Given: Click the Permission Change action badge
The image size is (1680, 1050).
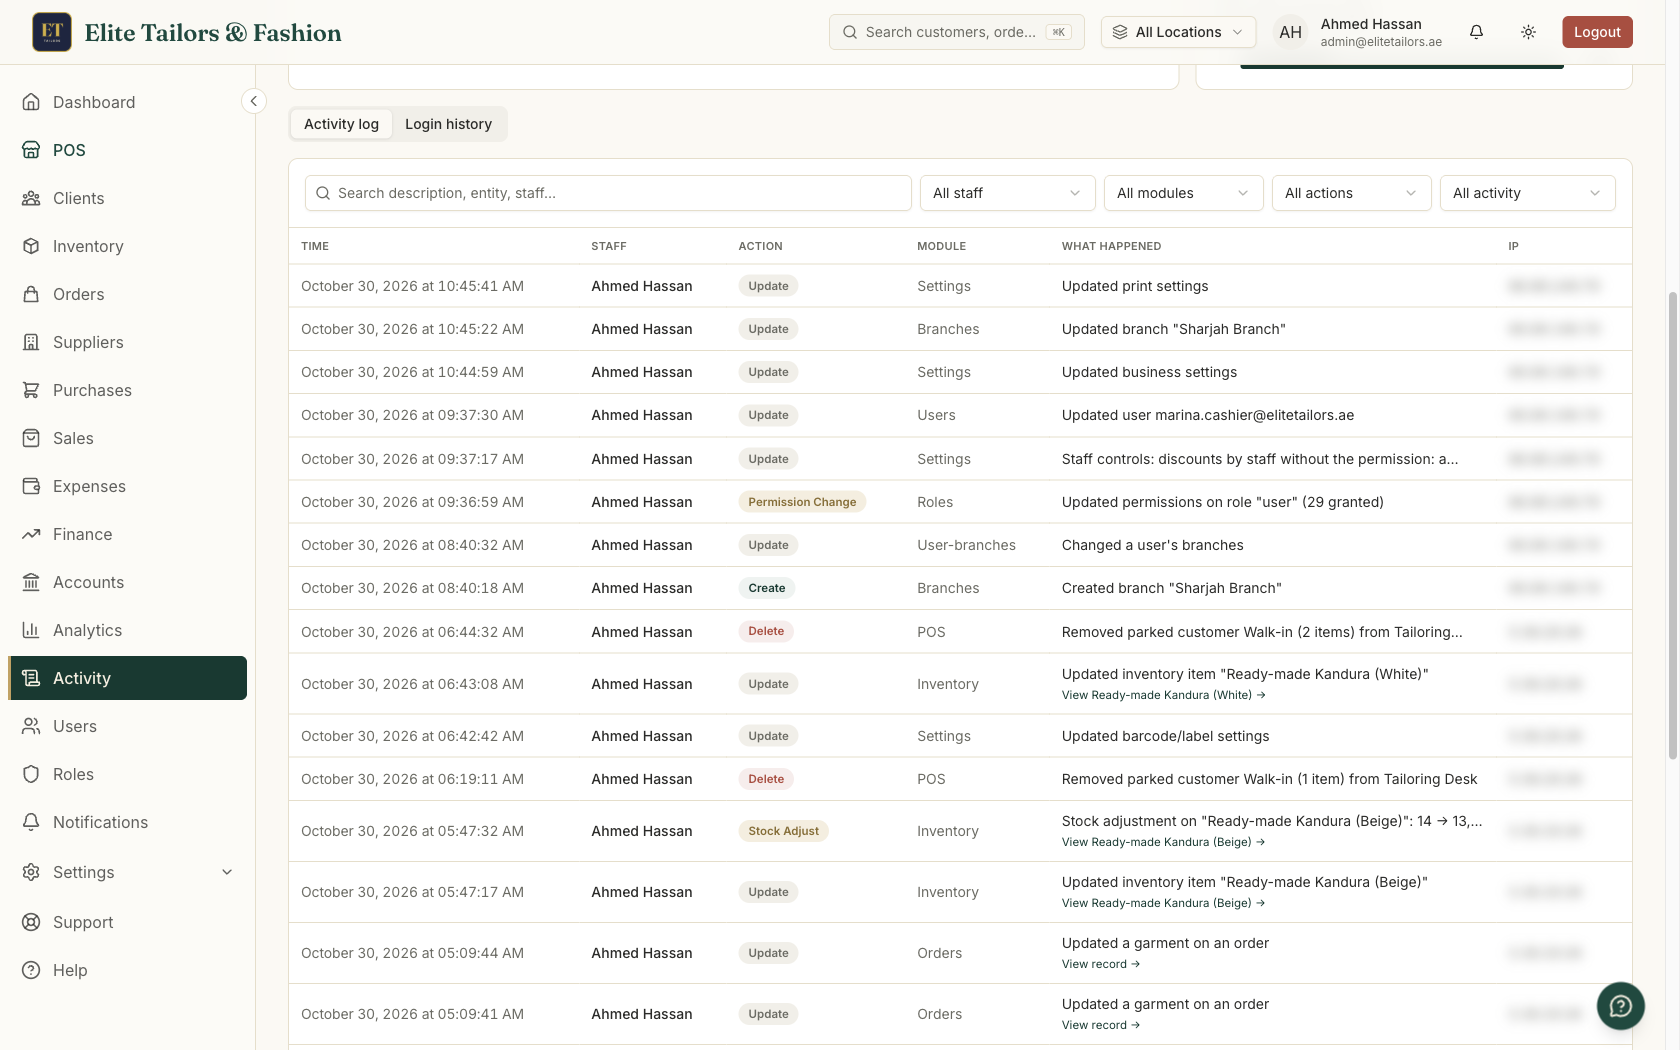Looking at the screenshot, I should pyautogui.click(x=802, y=502).
